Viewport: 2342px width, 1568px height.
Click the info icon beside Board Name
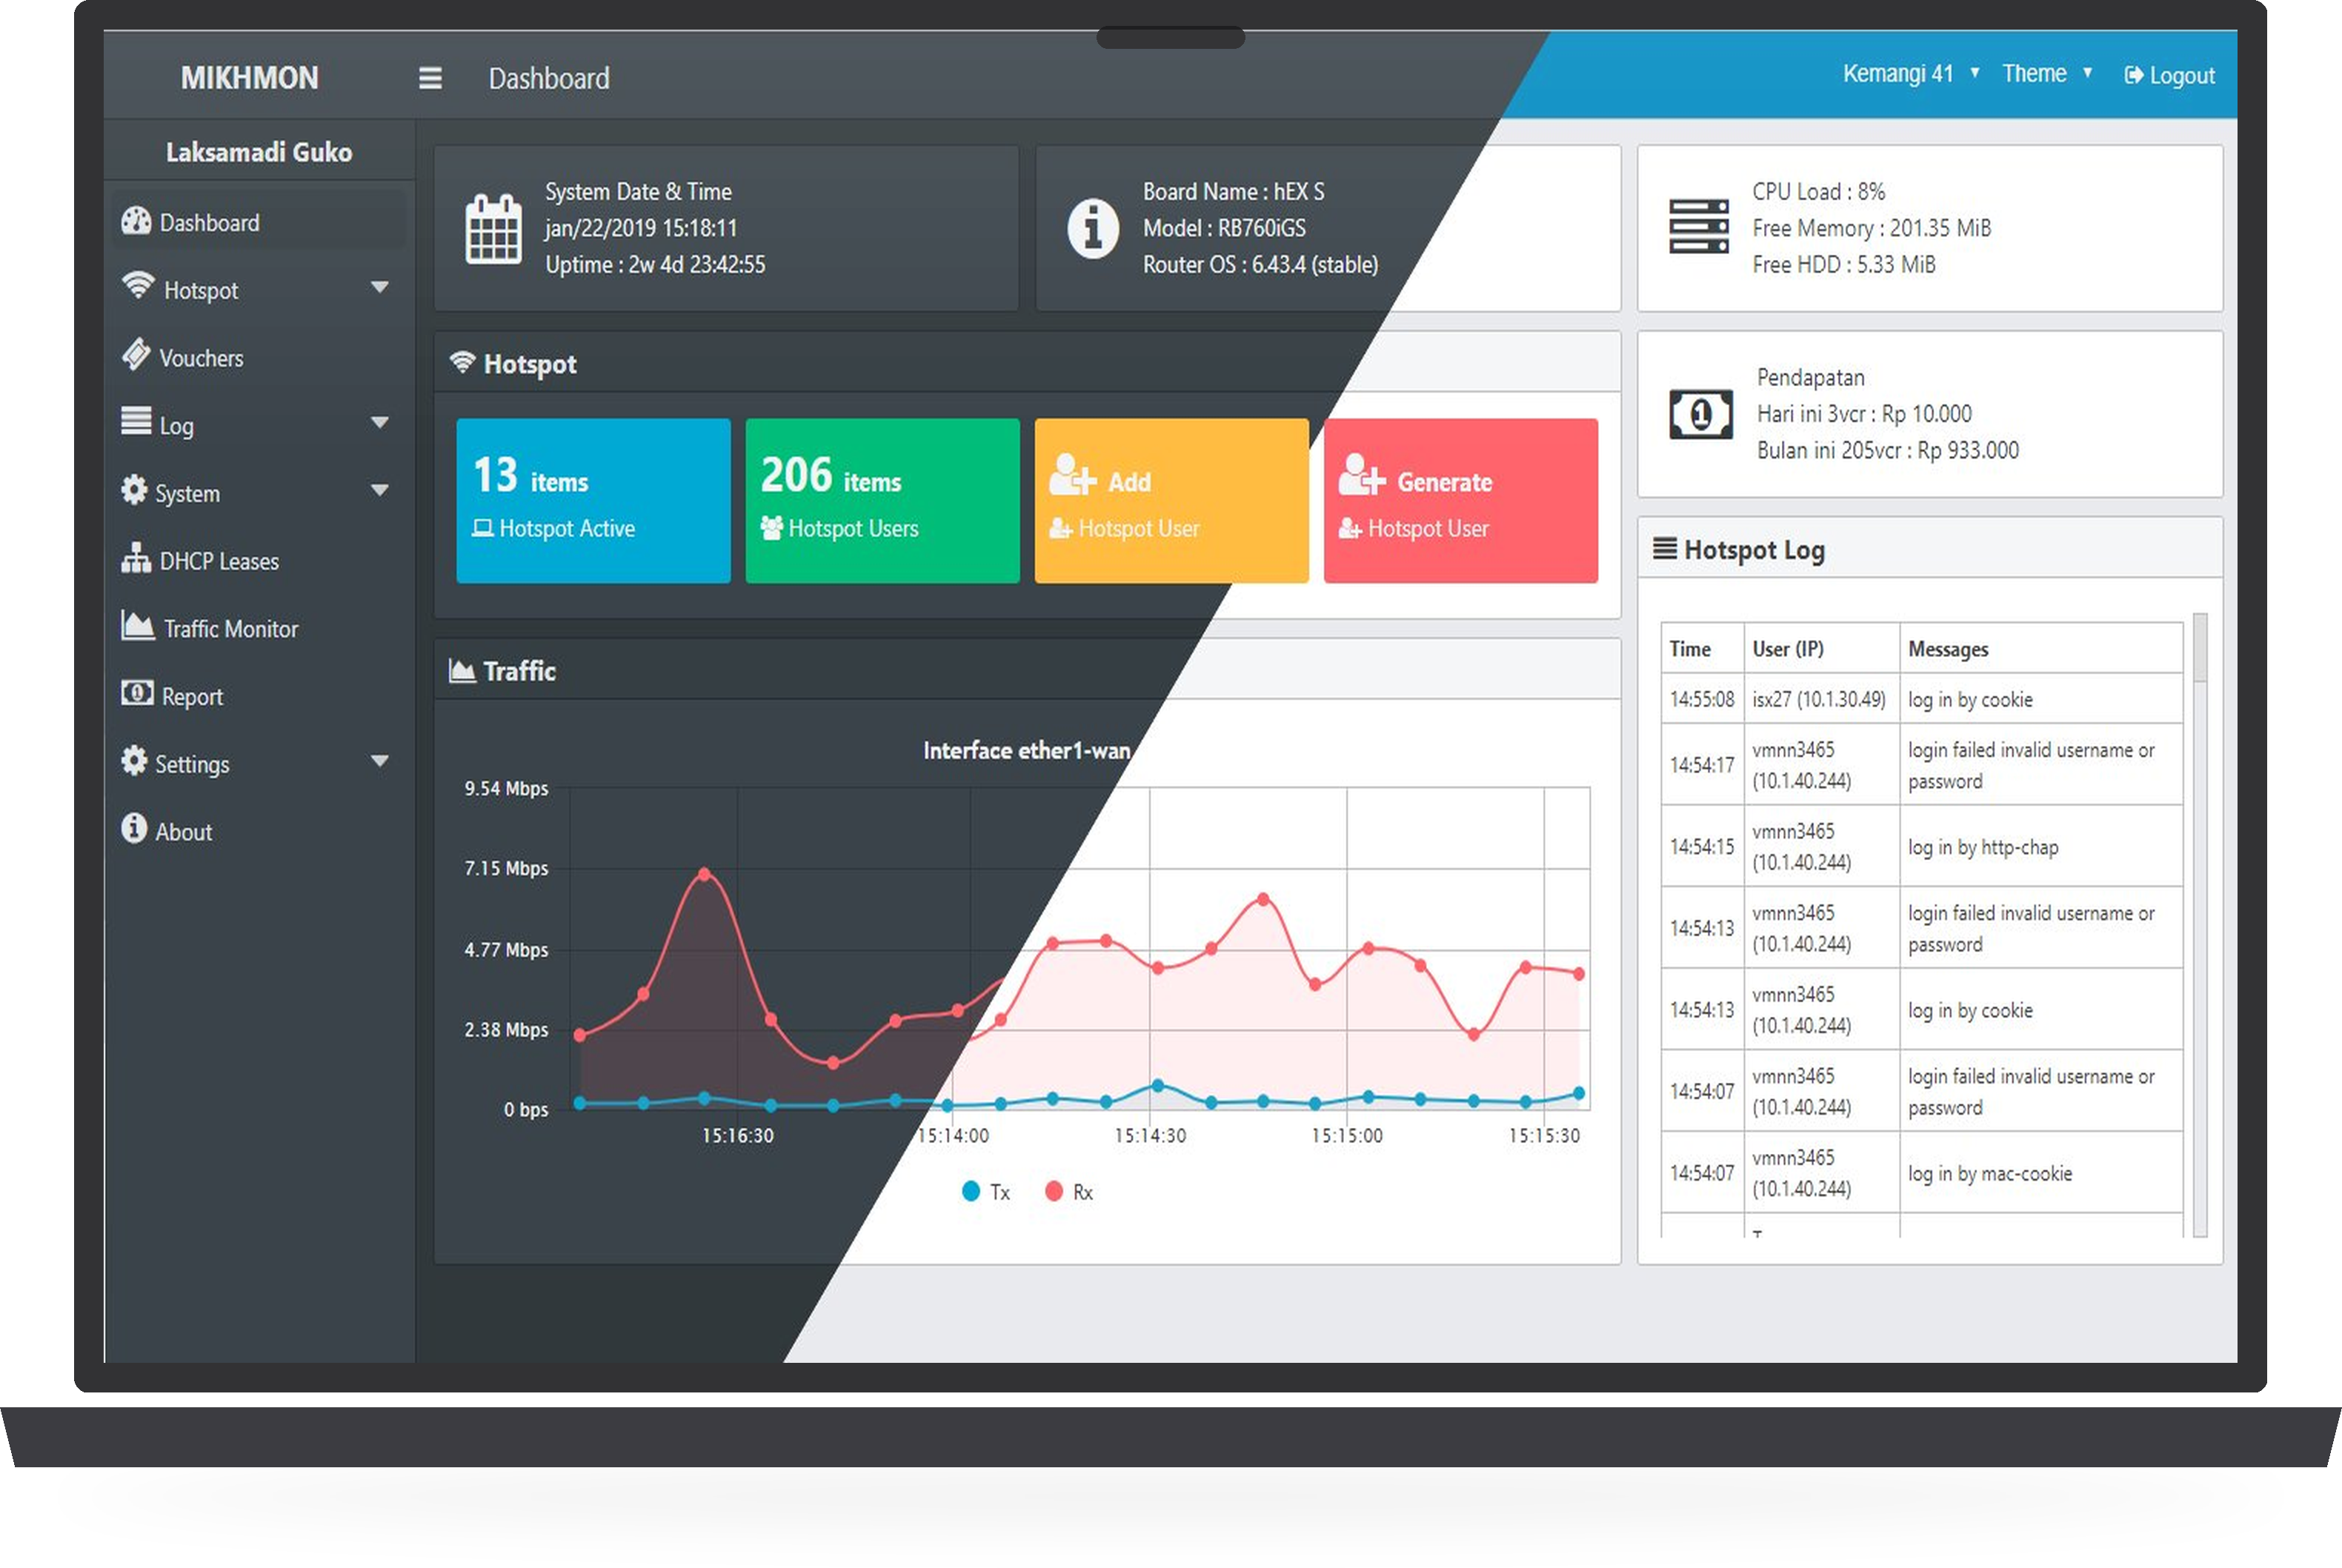point(1093,229)
